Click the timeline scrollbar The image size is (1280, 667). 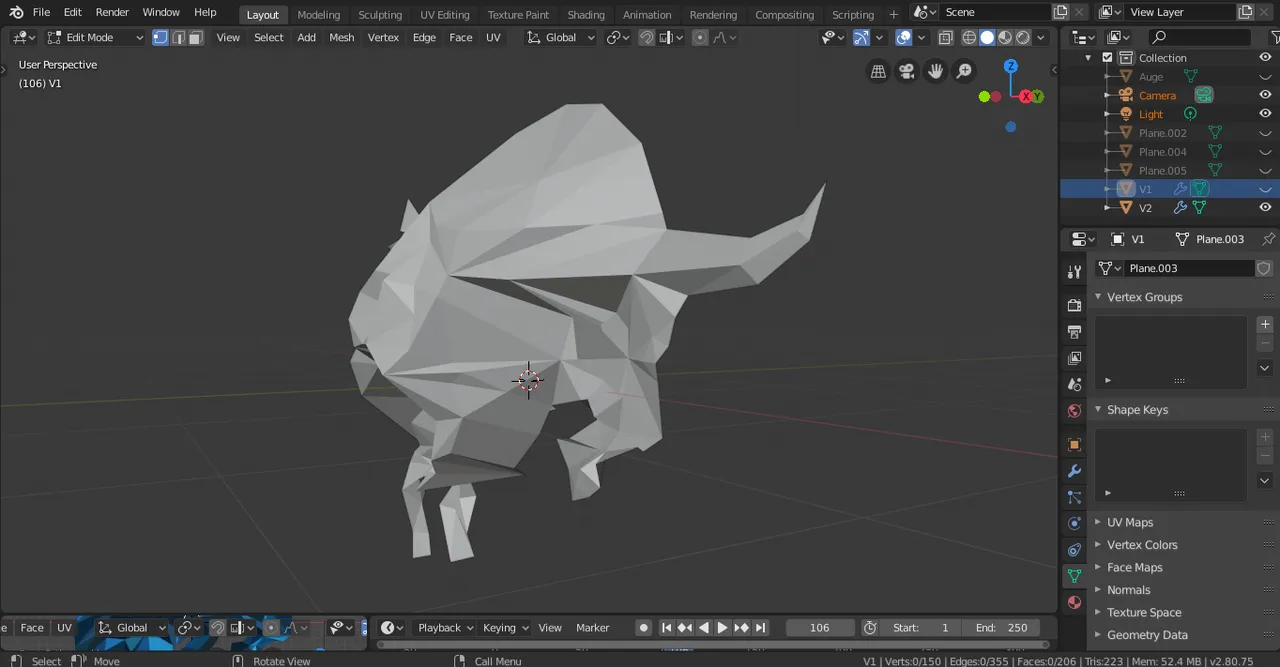pyautogui.click(x=713, y=645)
